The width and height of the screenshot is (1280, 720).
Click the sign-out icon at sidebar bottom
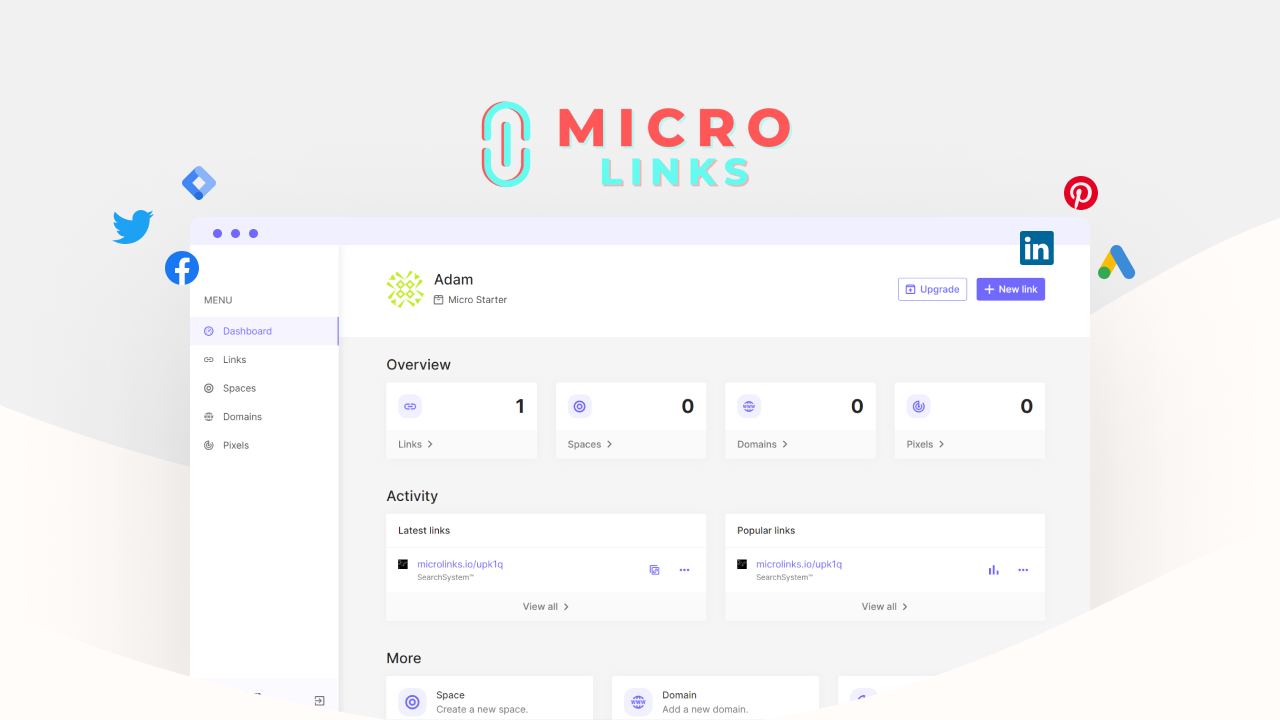pos(319,701)
